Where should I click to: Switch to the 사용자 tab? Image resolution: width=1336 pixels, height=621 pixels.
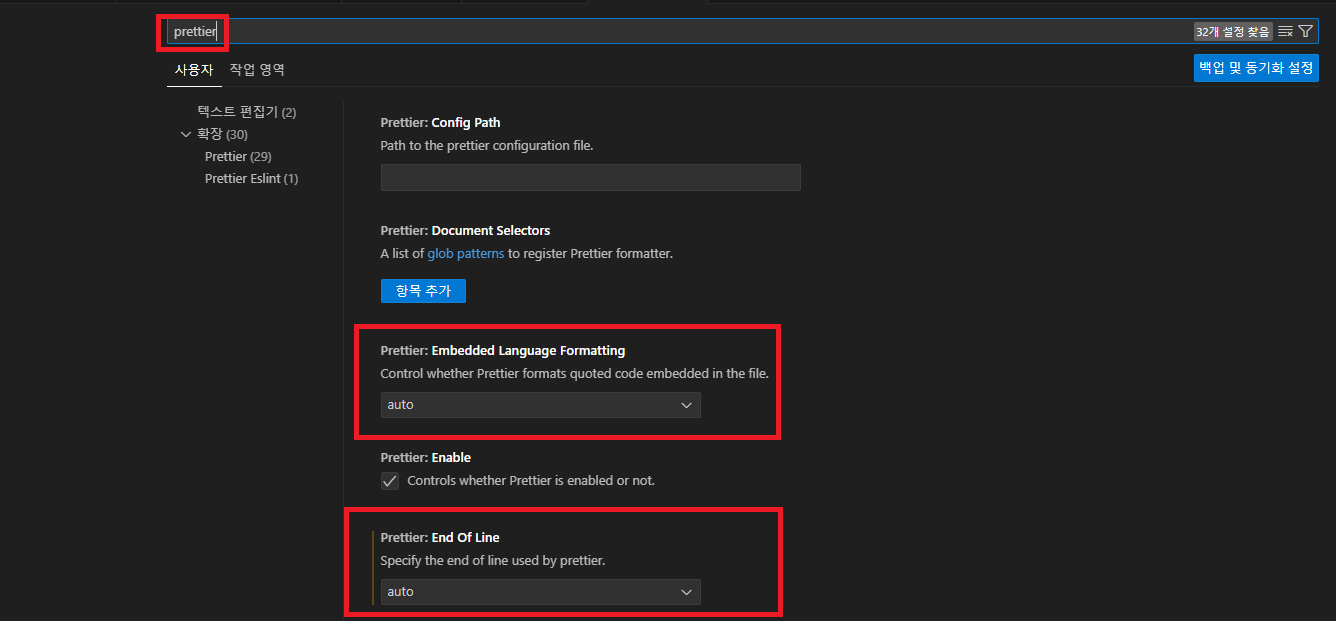point(194,70)
